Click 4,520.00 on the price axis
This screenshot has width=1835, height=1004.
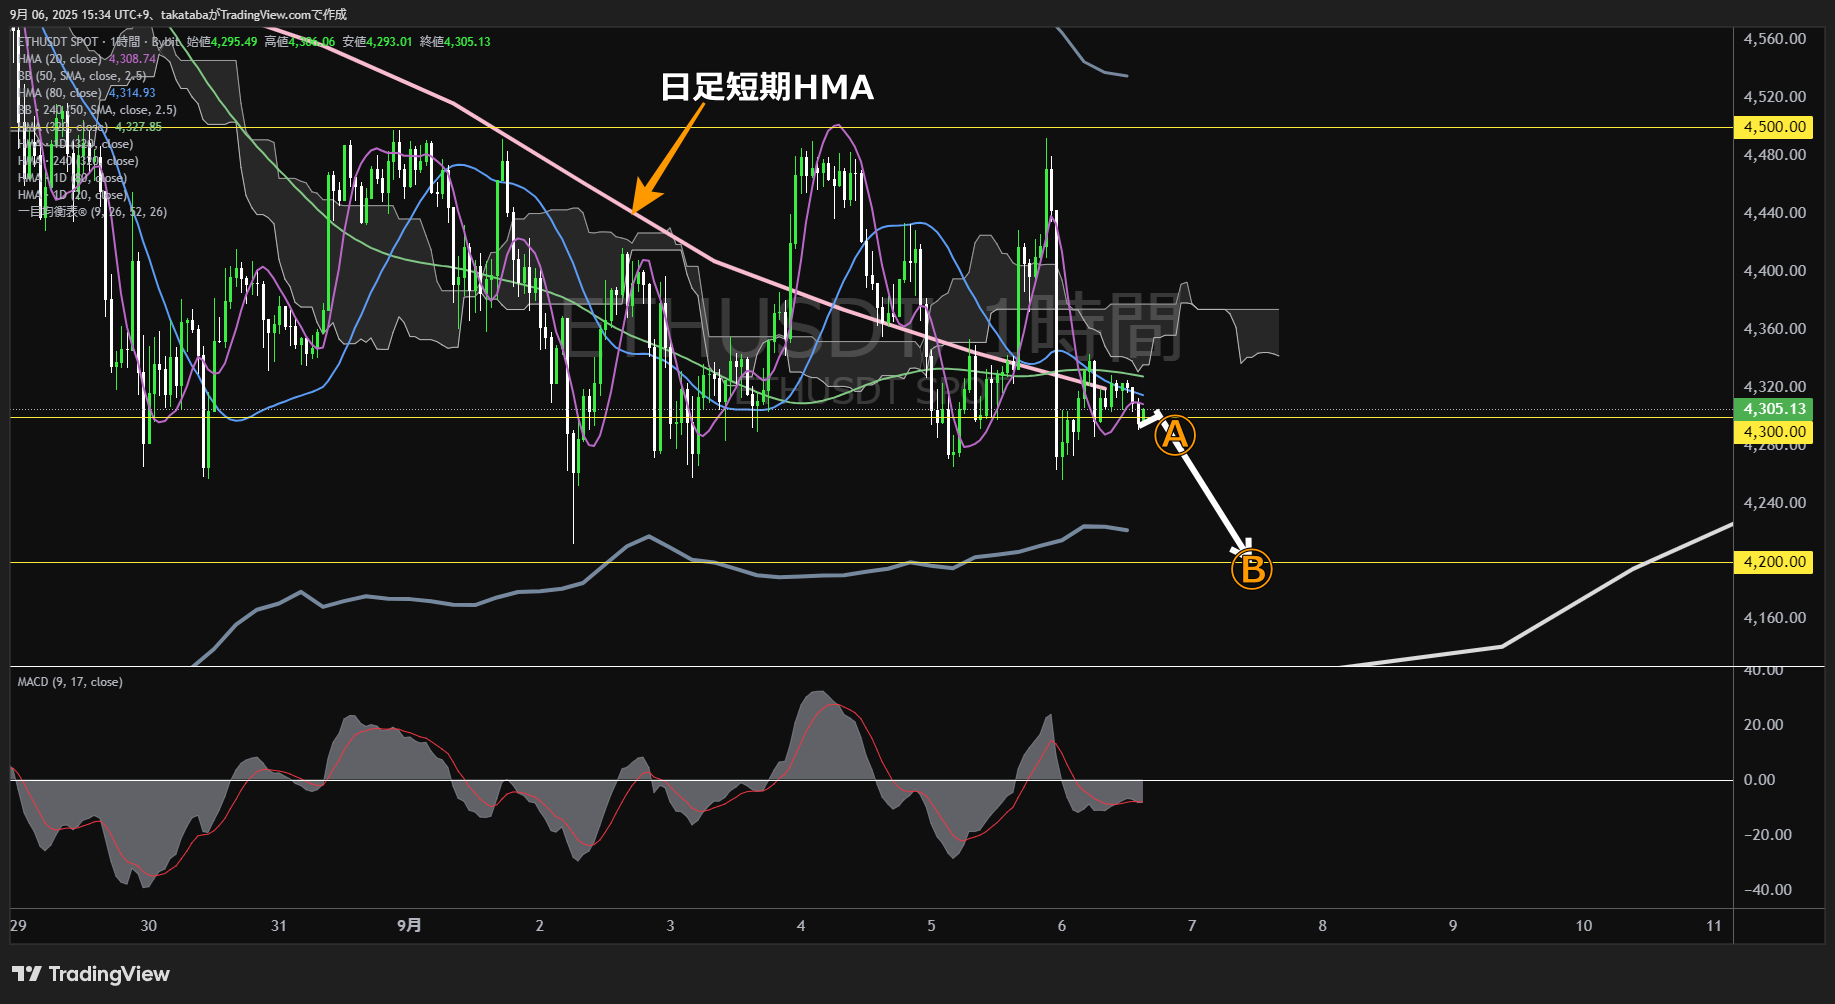1774,97
